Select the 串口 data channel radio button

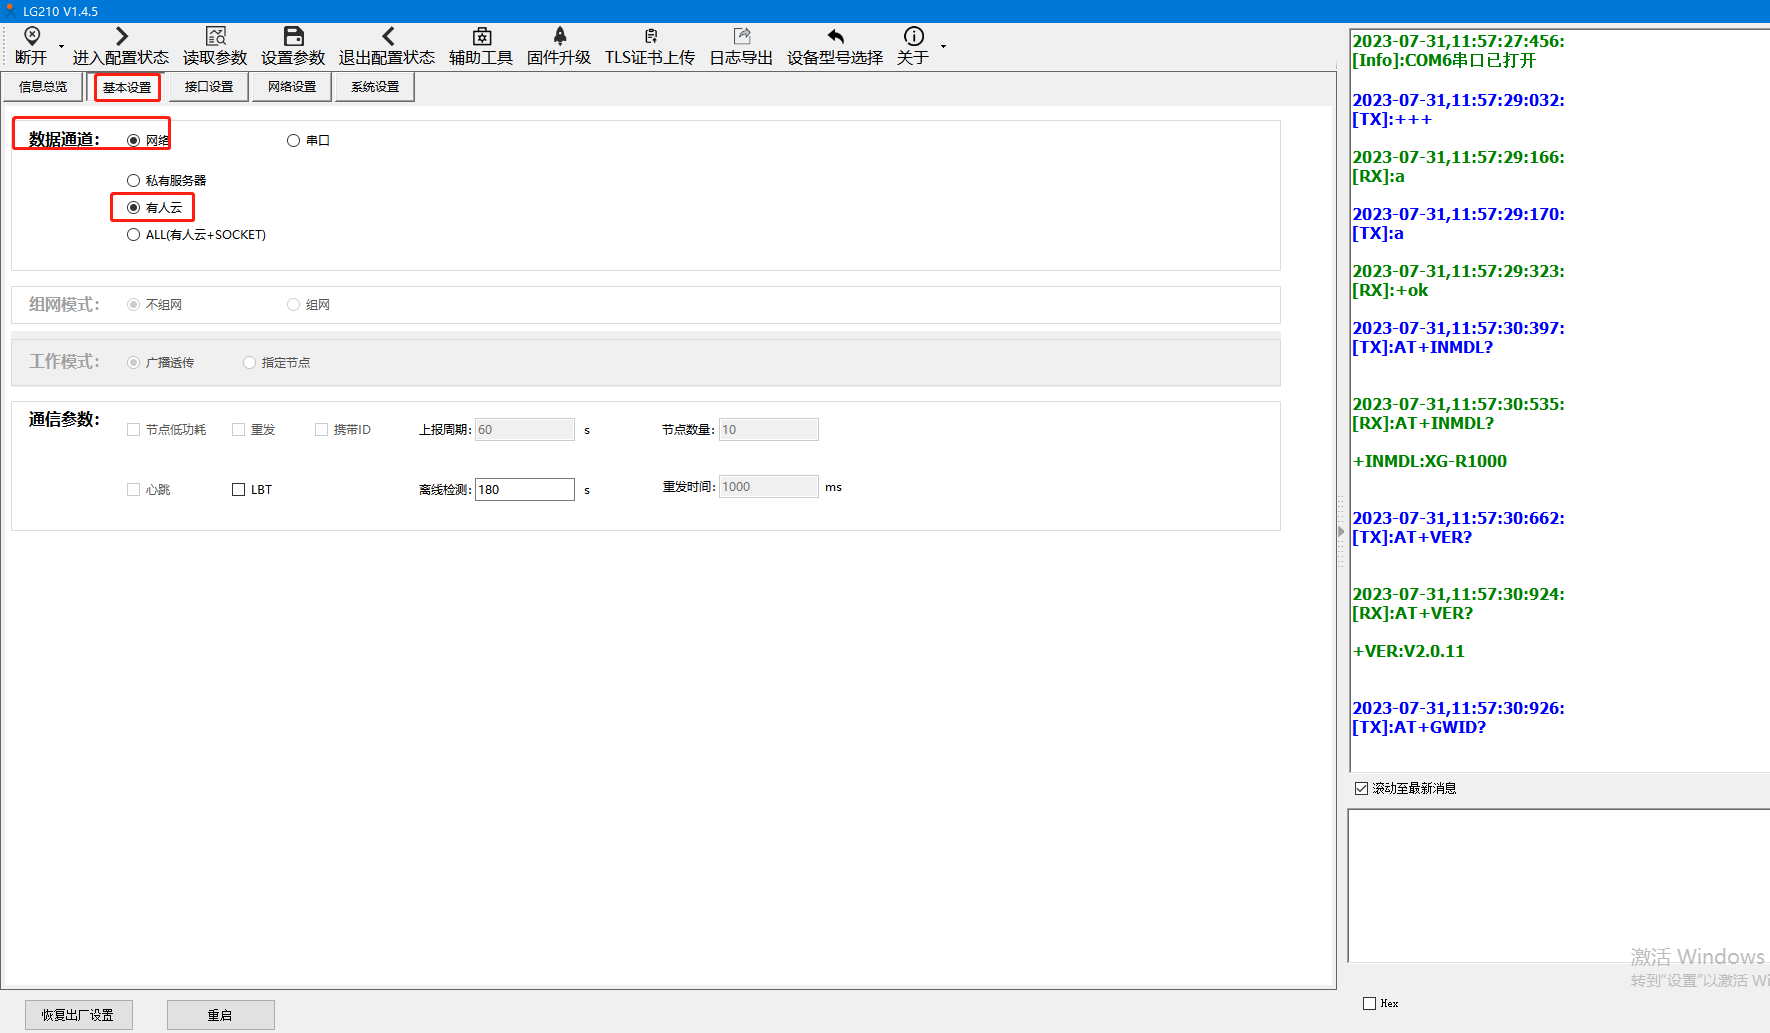point(294,141)
